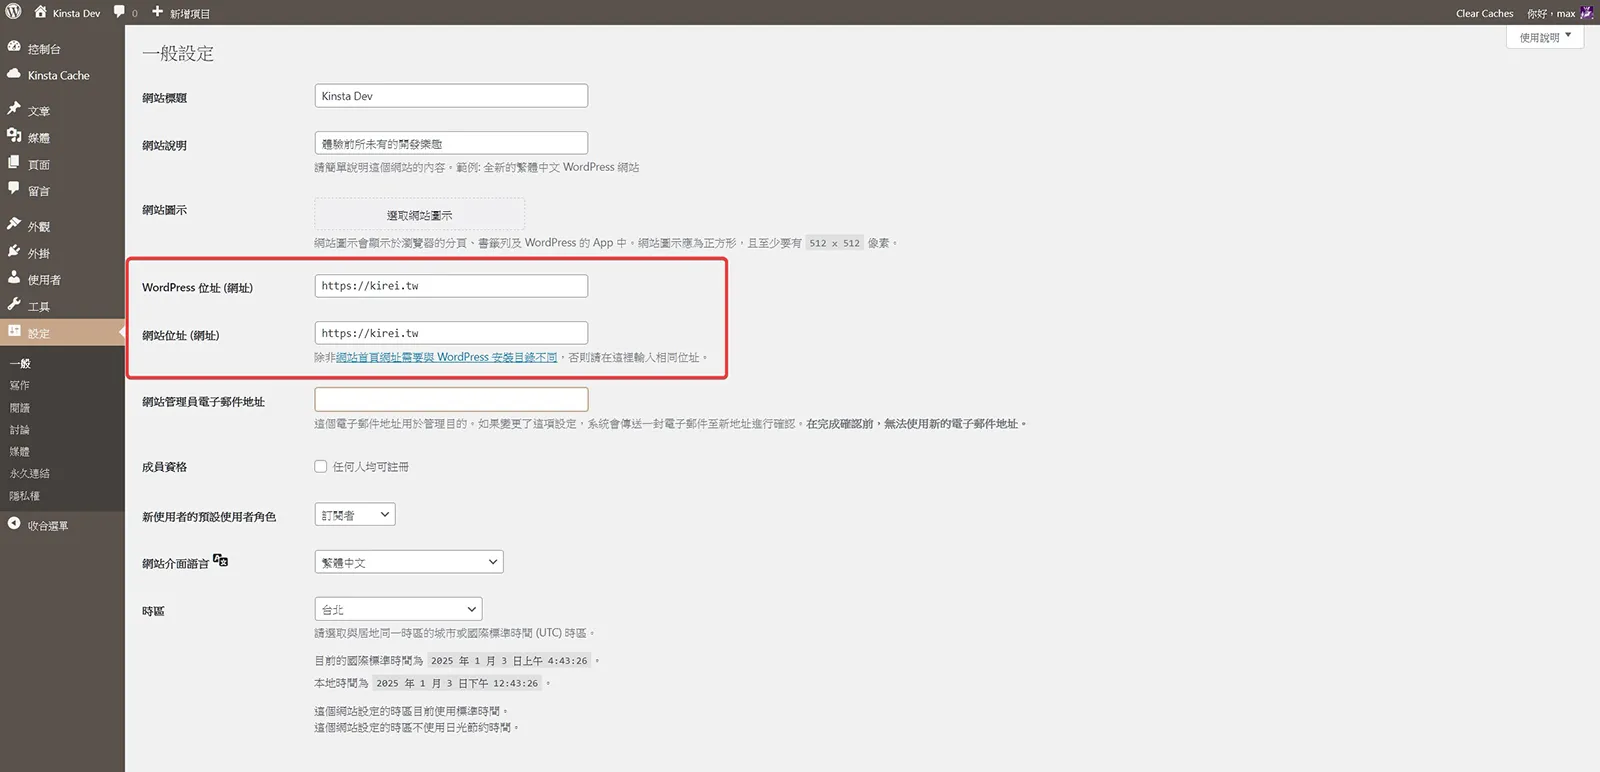Open the 永久連結 settings submenu item
Viewport: 1600px width, 772px height.
pos(30,474)
